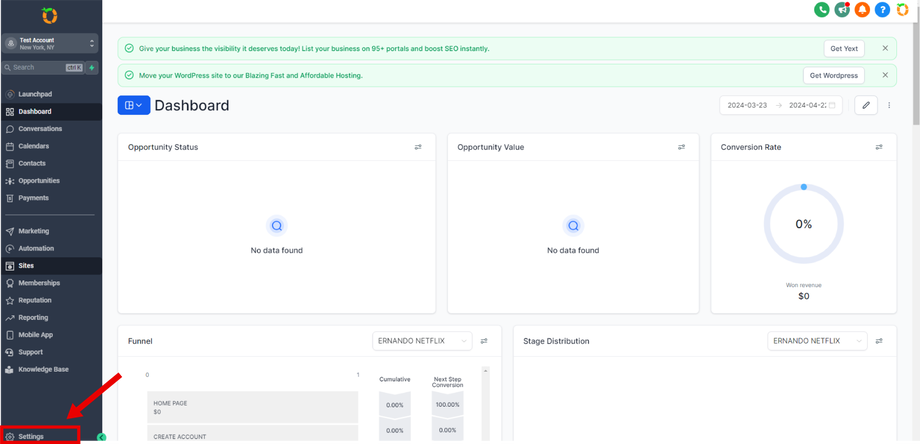The image size is (920, 444).
Task: Collapse the sidebar with the green arrow
Action: [x=101, y=437]
